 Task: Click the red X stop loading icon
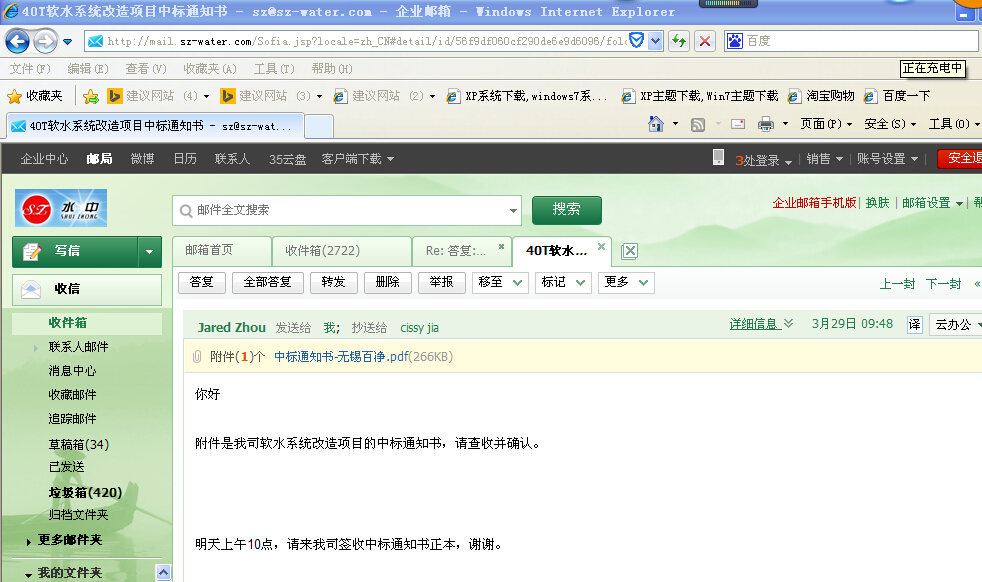[705, 41]
